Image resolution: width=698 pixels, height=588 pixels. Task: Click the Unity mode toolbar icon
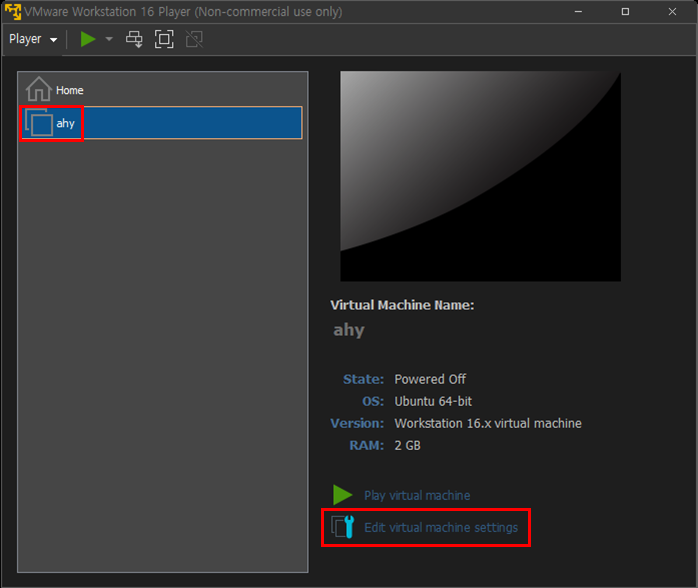pos(194,39)
